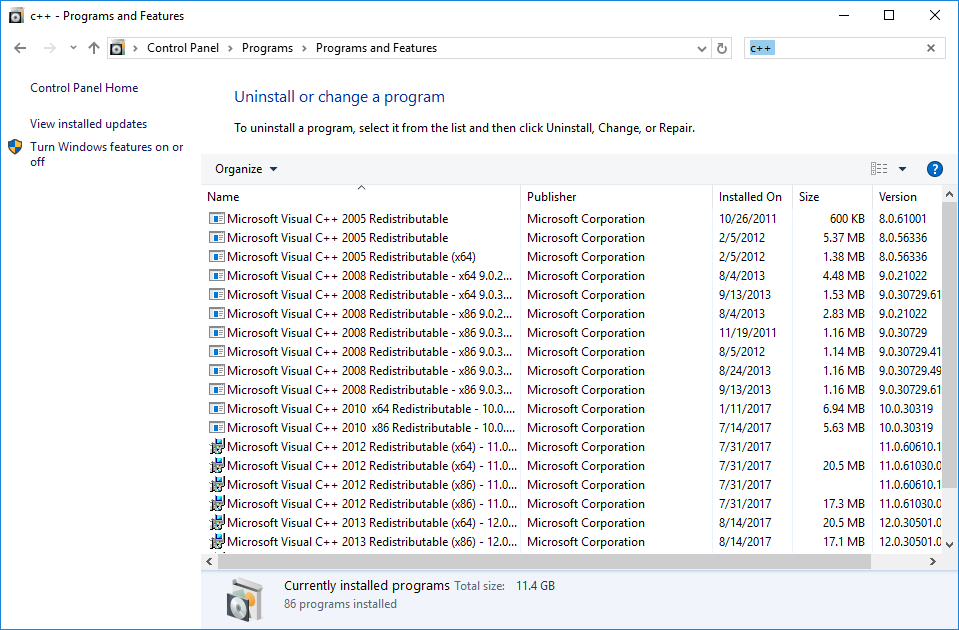Click the icon of Visual C++ 2012 x64 20.5 MB
Viewport: 959px width, 630px height.
tap(217, 466)
